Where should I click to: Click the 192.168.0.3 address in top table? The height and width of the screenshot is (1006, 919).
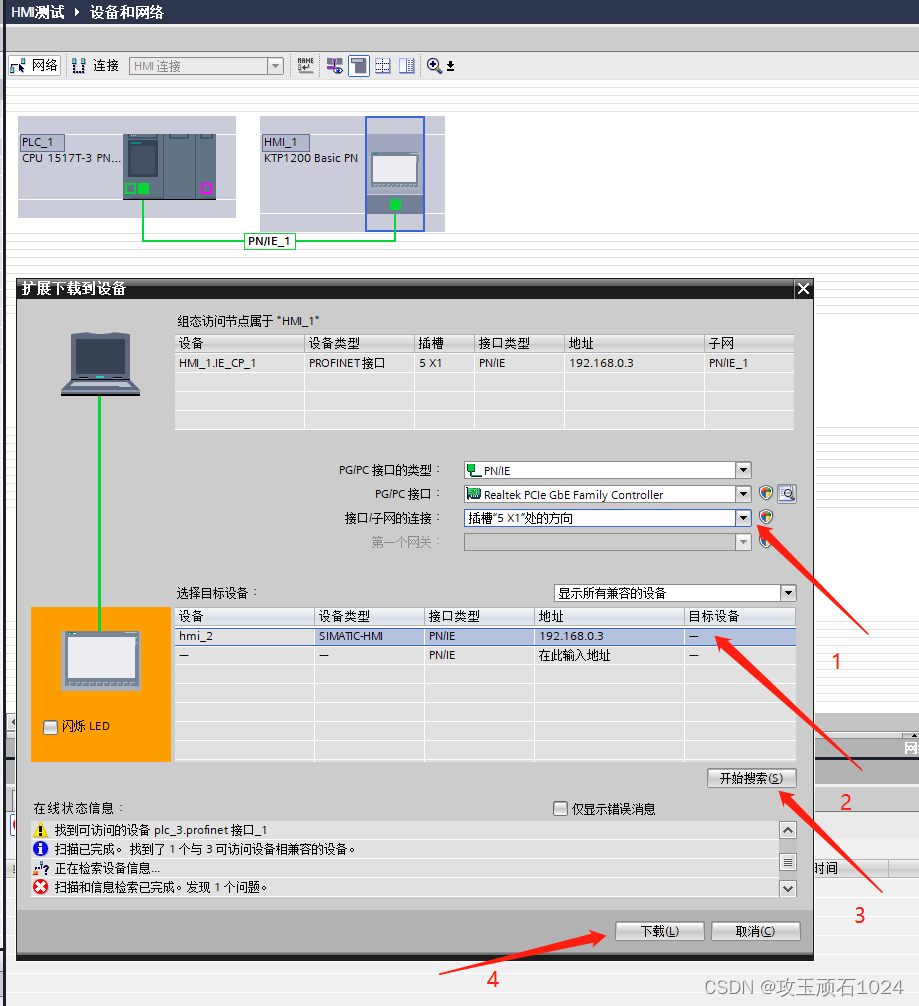601,363
